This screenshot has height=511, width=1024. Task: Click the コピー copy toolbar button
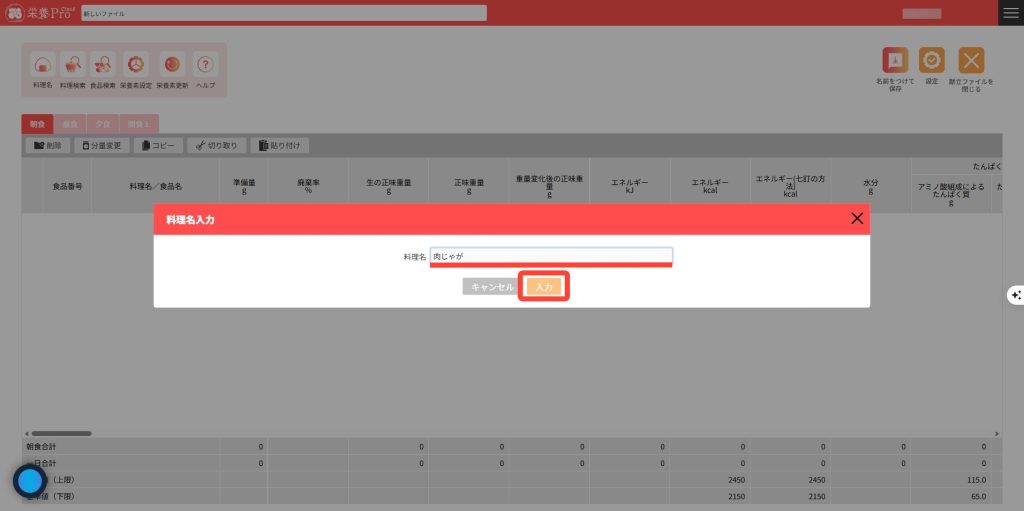[x=158, y=146]
